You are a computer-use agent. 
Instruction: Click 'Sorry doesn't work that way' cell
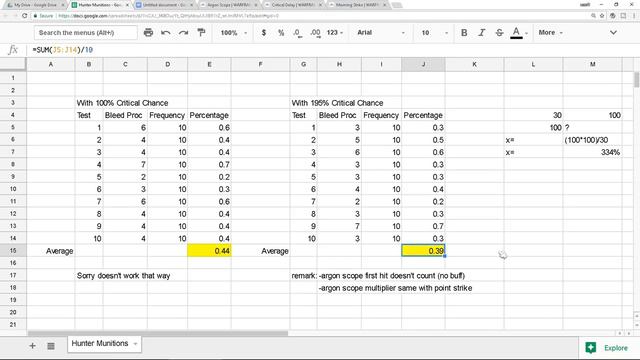click(123, 276)
